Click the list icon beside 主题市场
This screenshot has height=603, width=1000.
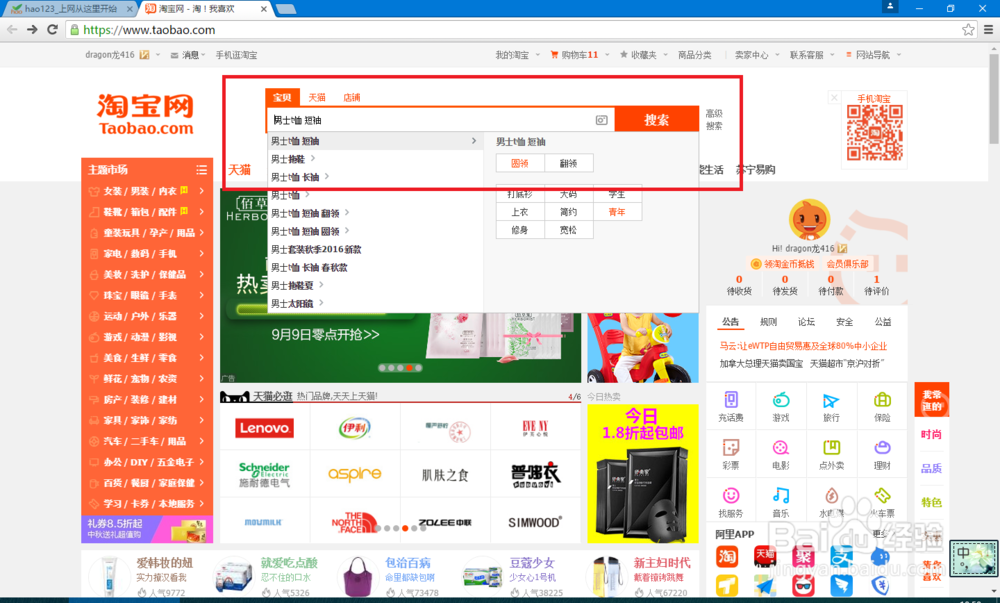pyautogui.click(x=202, y=170)
